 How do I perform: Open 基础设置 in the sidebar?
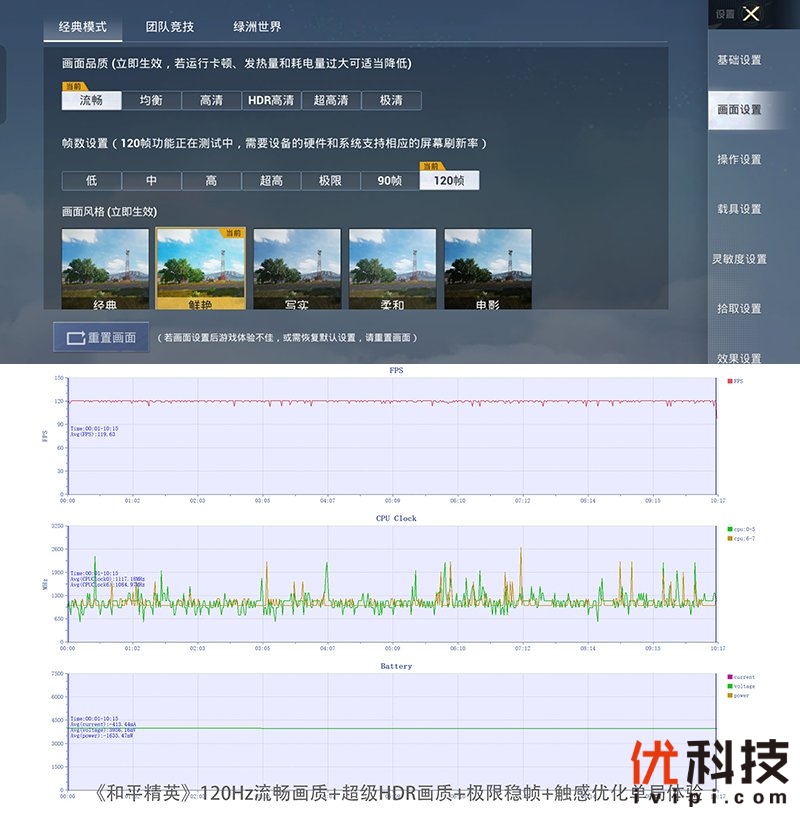point(739,60)
